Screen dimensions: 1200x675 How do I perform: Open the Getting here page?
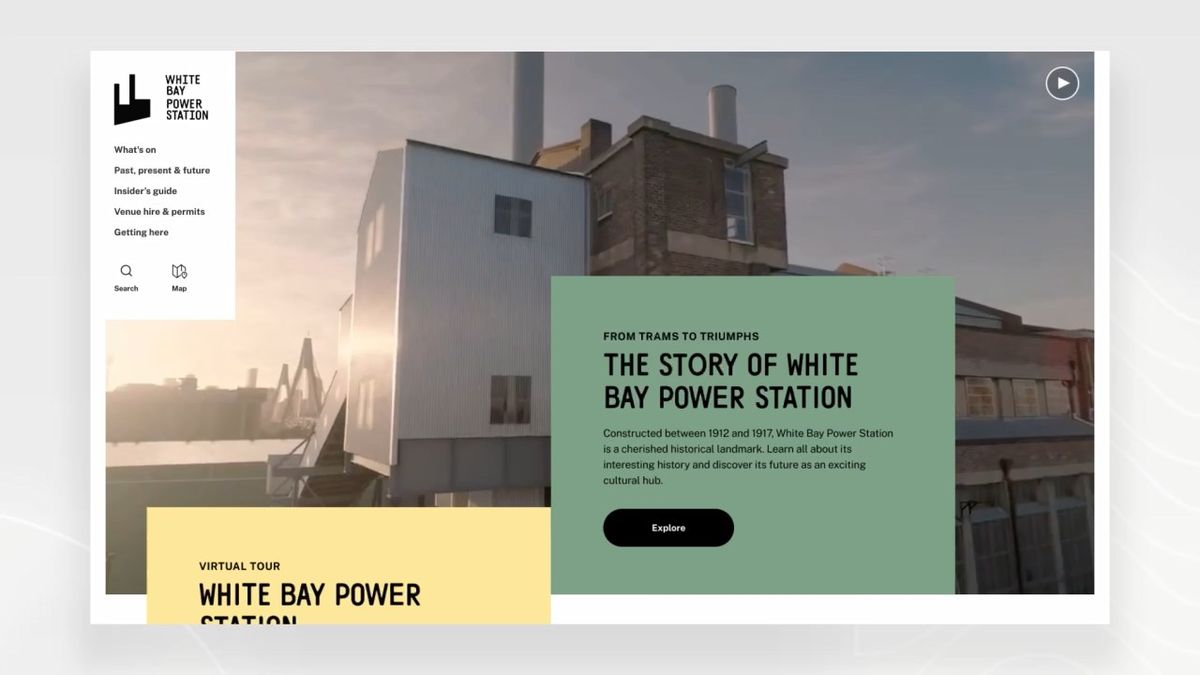[140, 232]
